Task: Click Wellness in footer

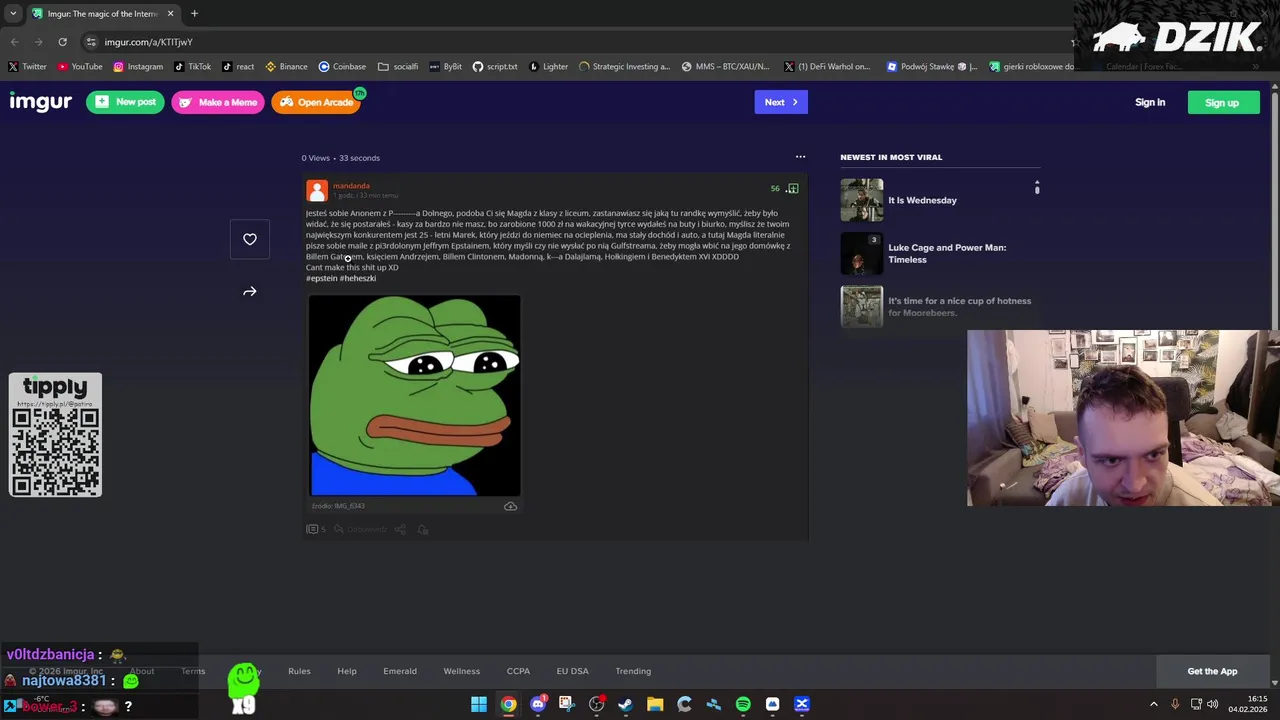Action: click(462, 671)
